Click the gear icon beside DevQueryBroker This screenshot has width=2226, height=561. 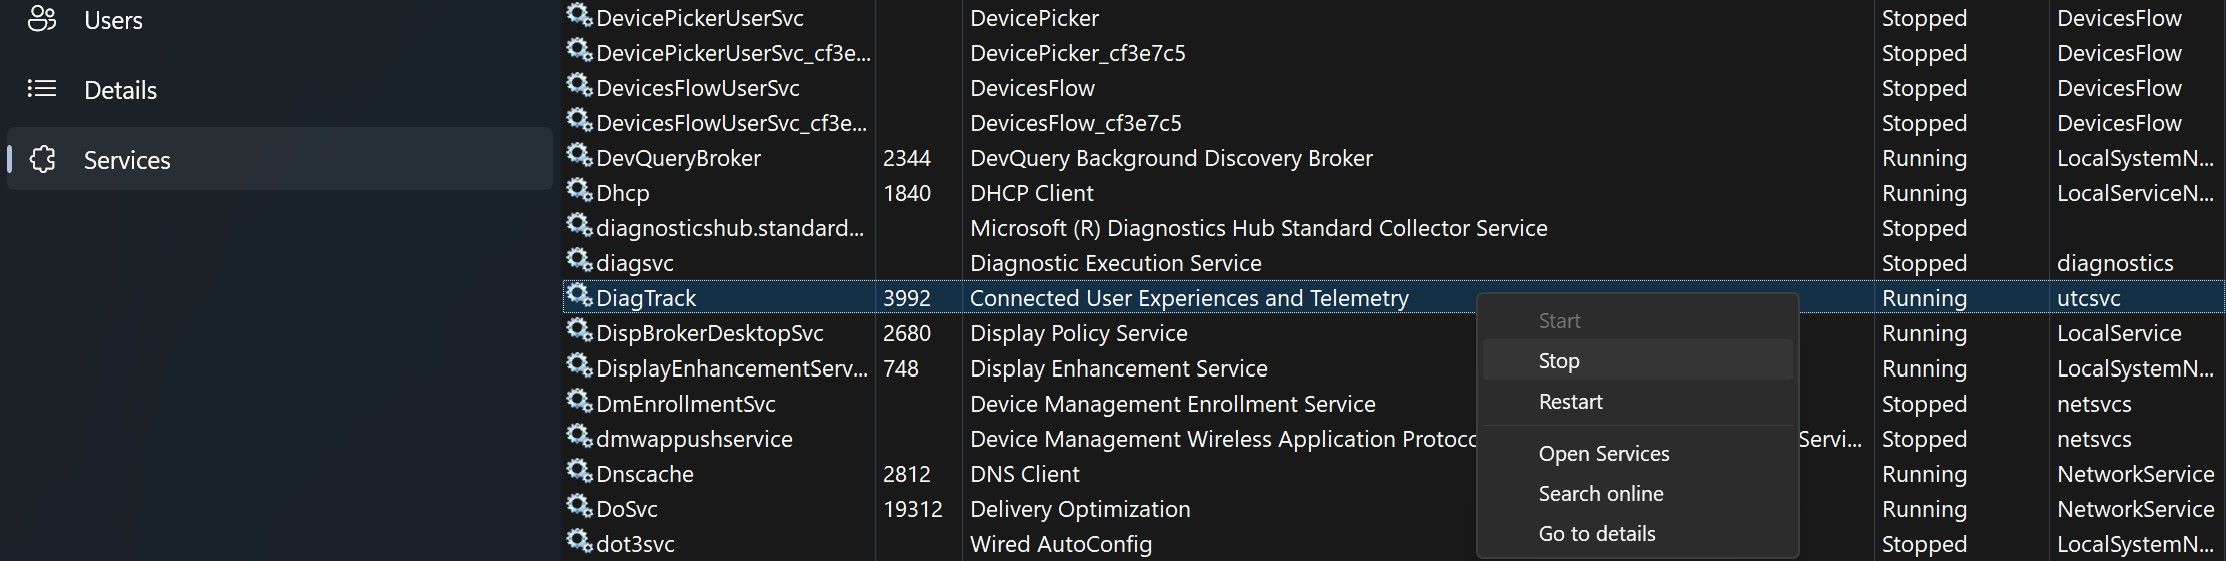580,156
